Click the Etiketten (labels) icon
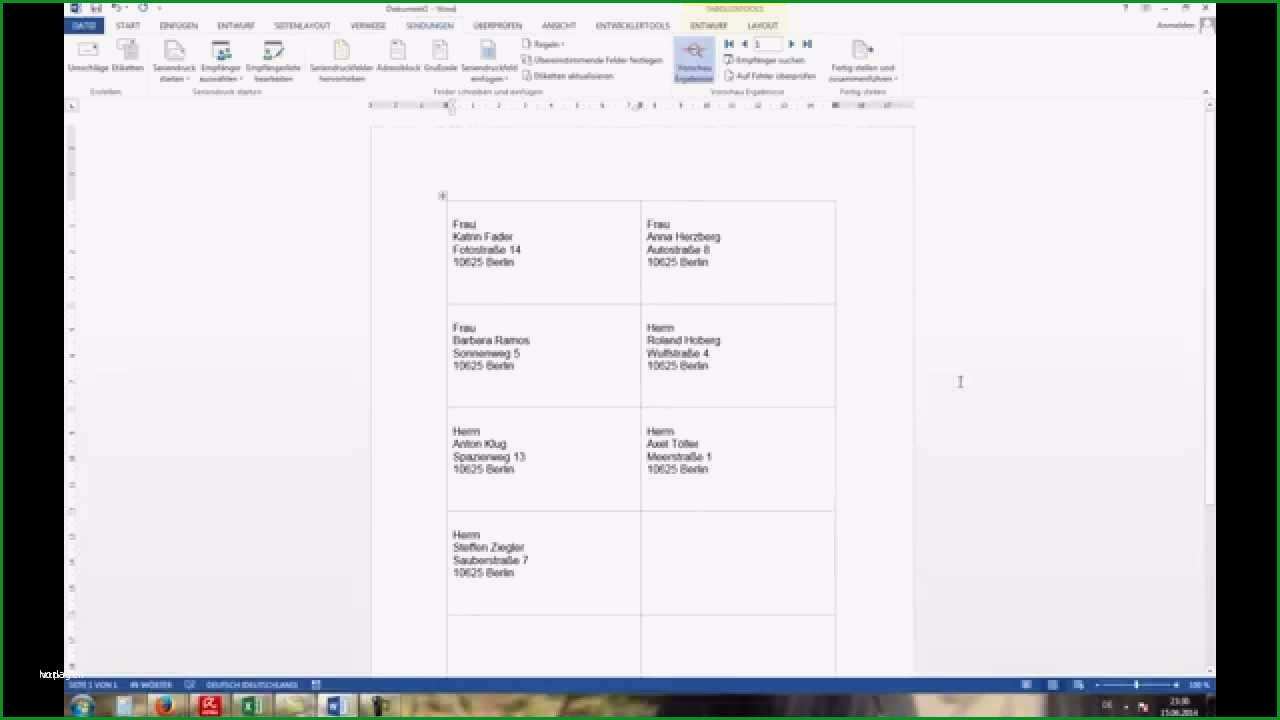 tap(128, 56)
